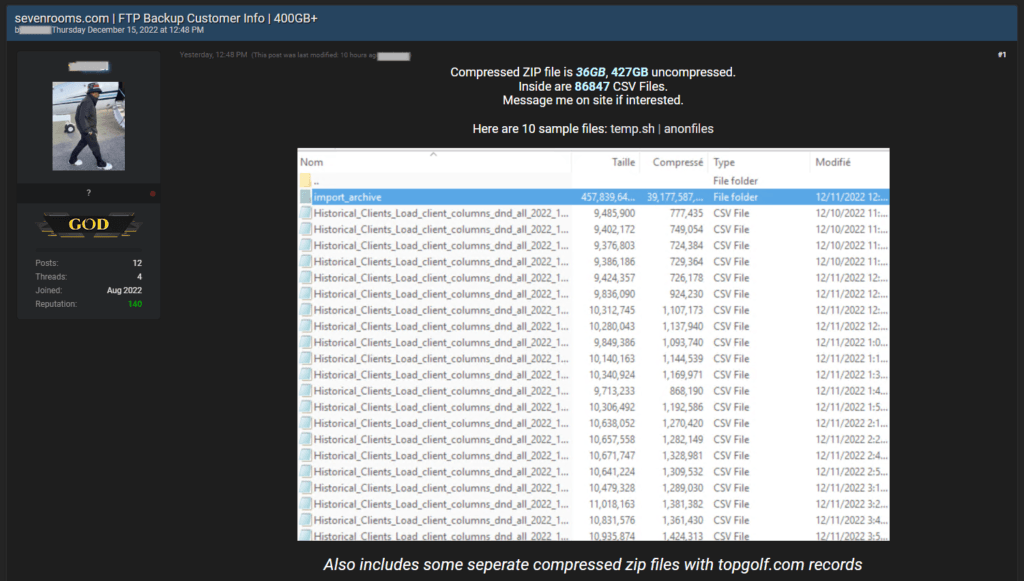Click the bold 86847 CSV file count

592,86
